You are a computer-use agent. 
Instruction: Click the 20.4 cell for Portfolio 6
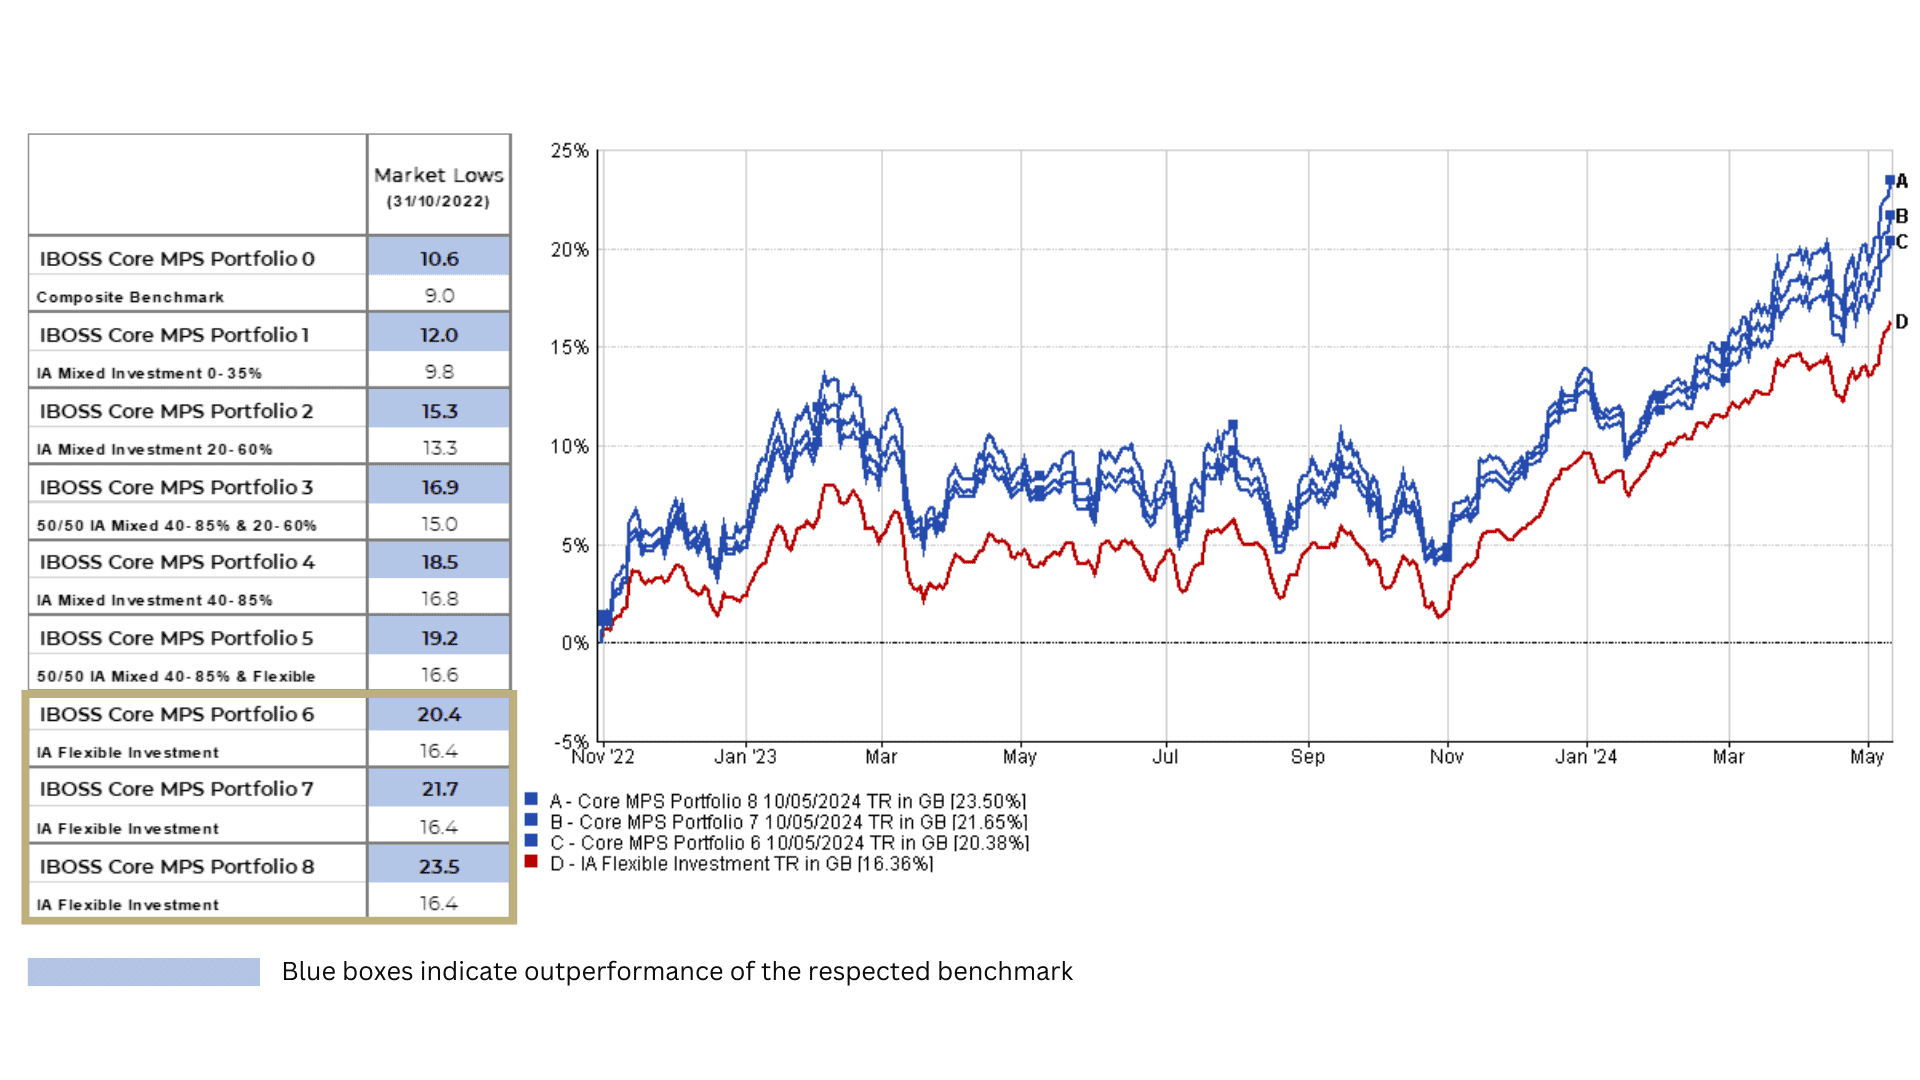click(x=439, y=714)
